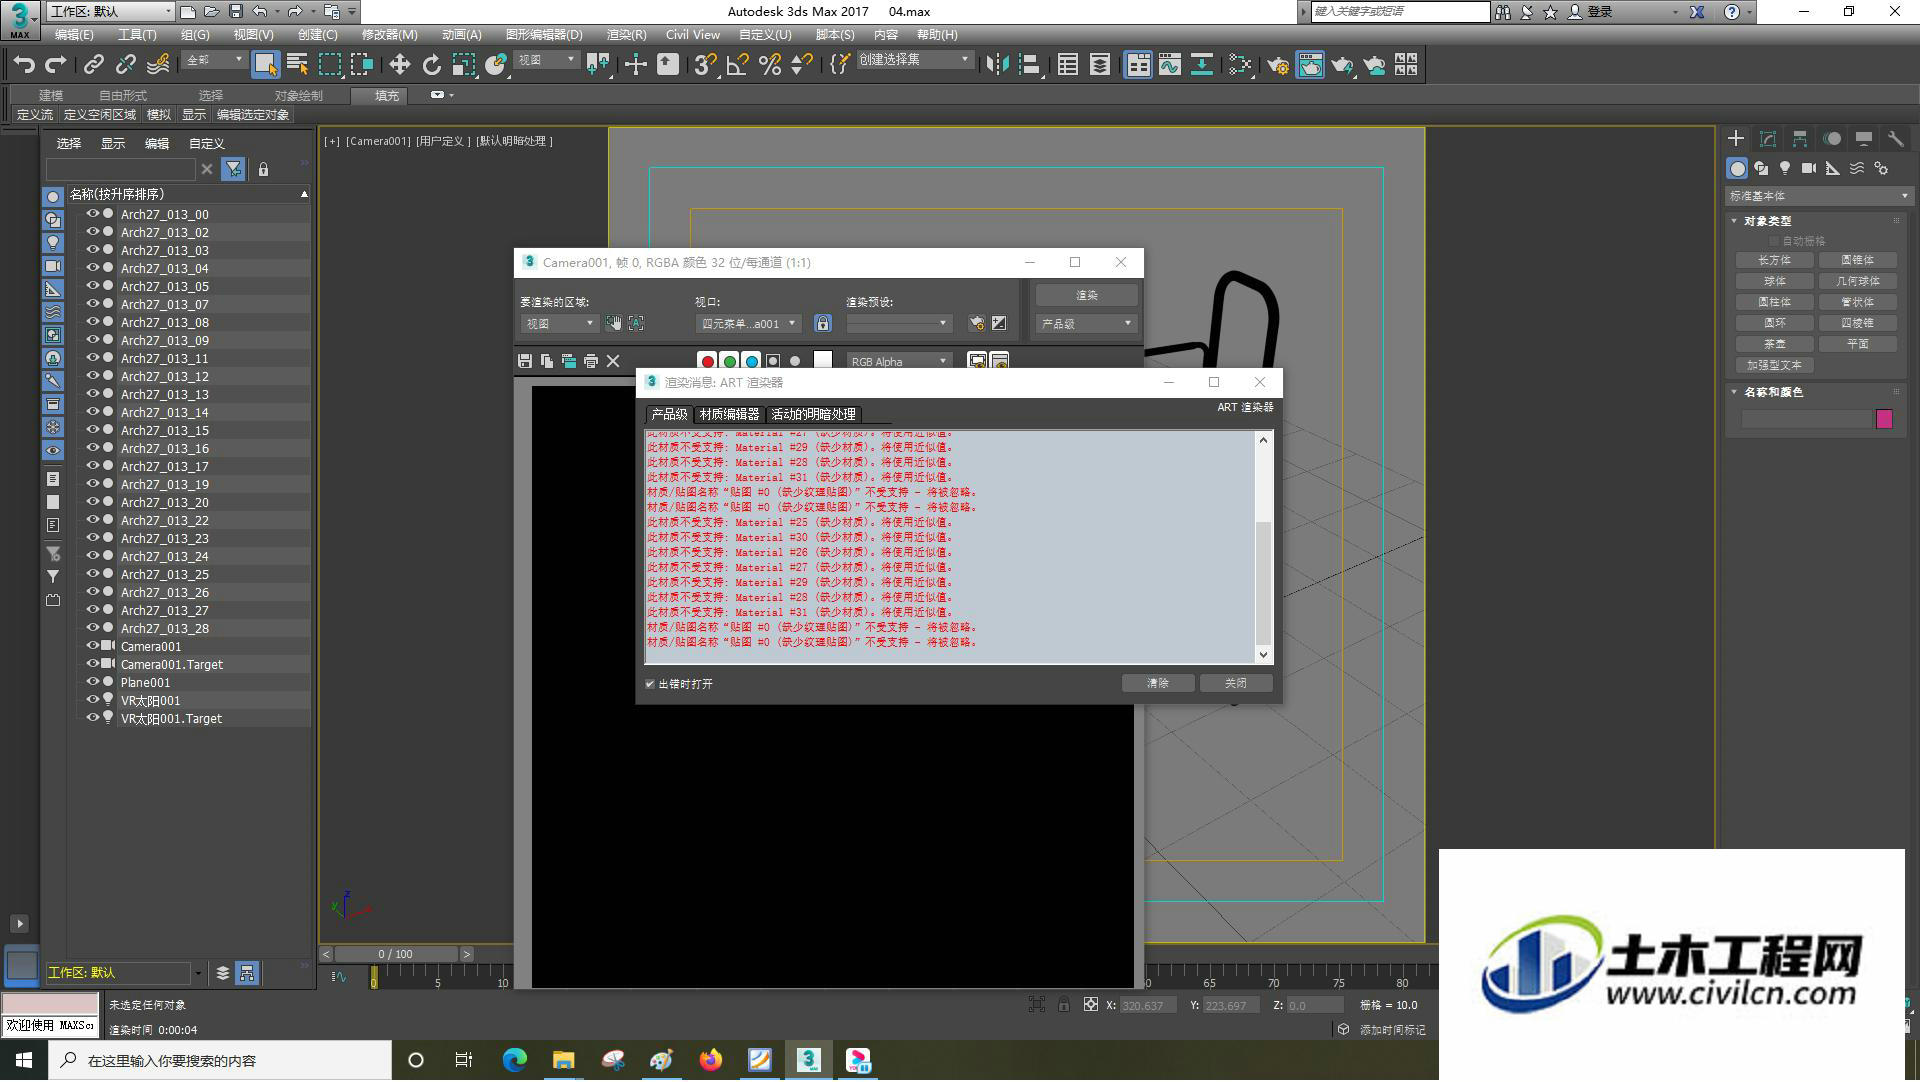Open the 产品级 render mode dropdown

click(x=1086, y=323)
